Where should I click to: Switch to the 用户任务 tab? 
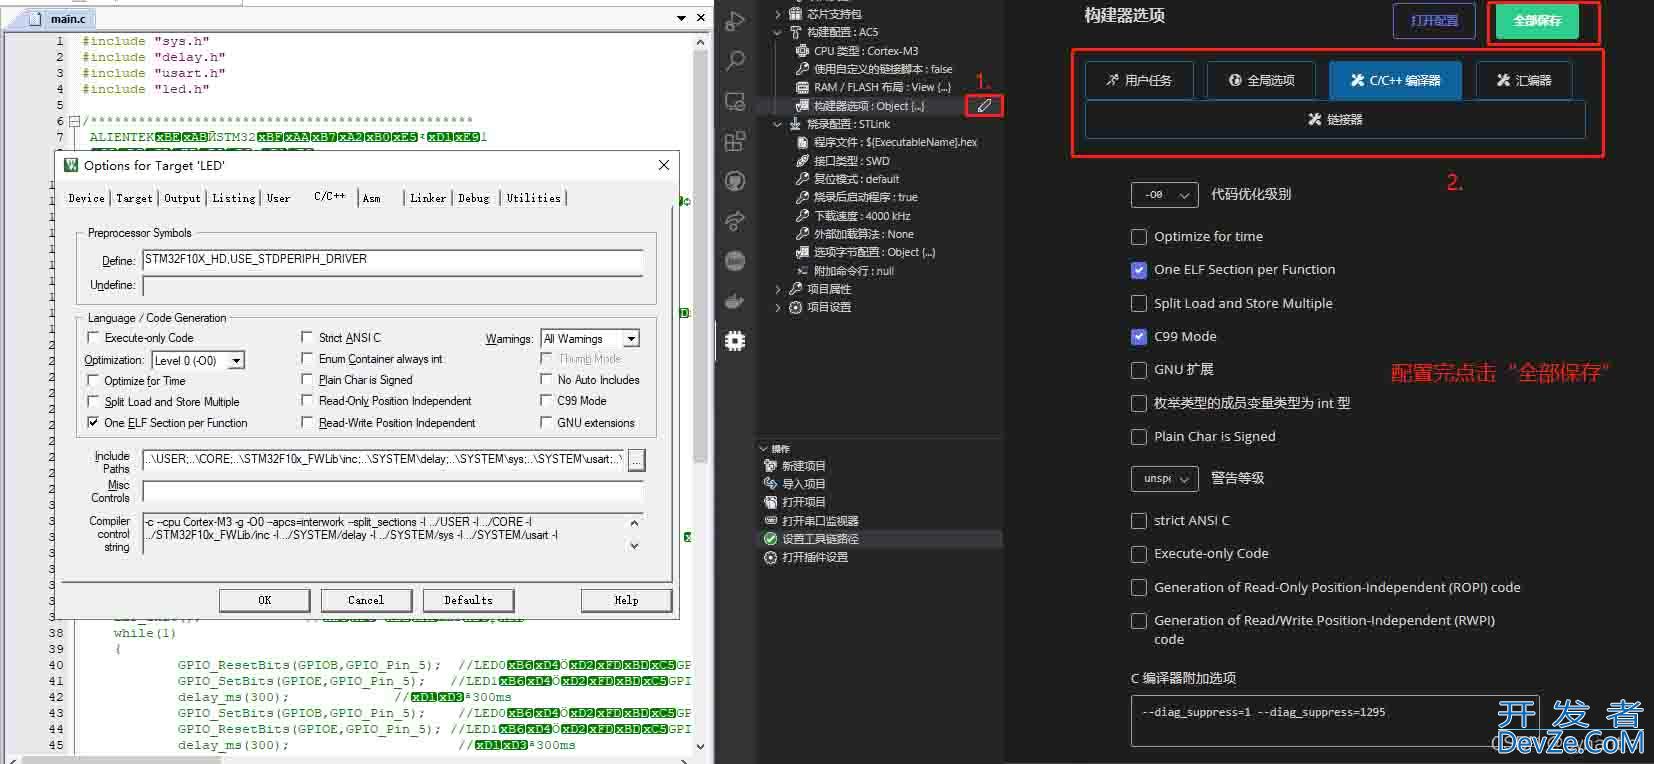click(x=1139, y=80)
